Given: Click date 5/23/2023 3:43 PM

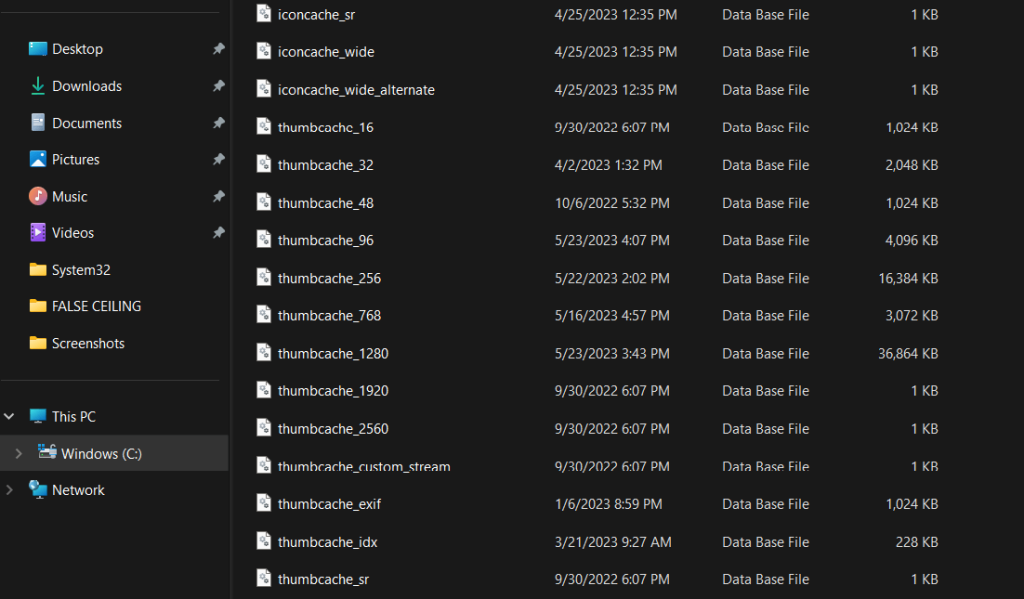Looking at the screenshot, I should [x=612, y=353].
